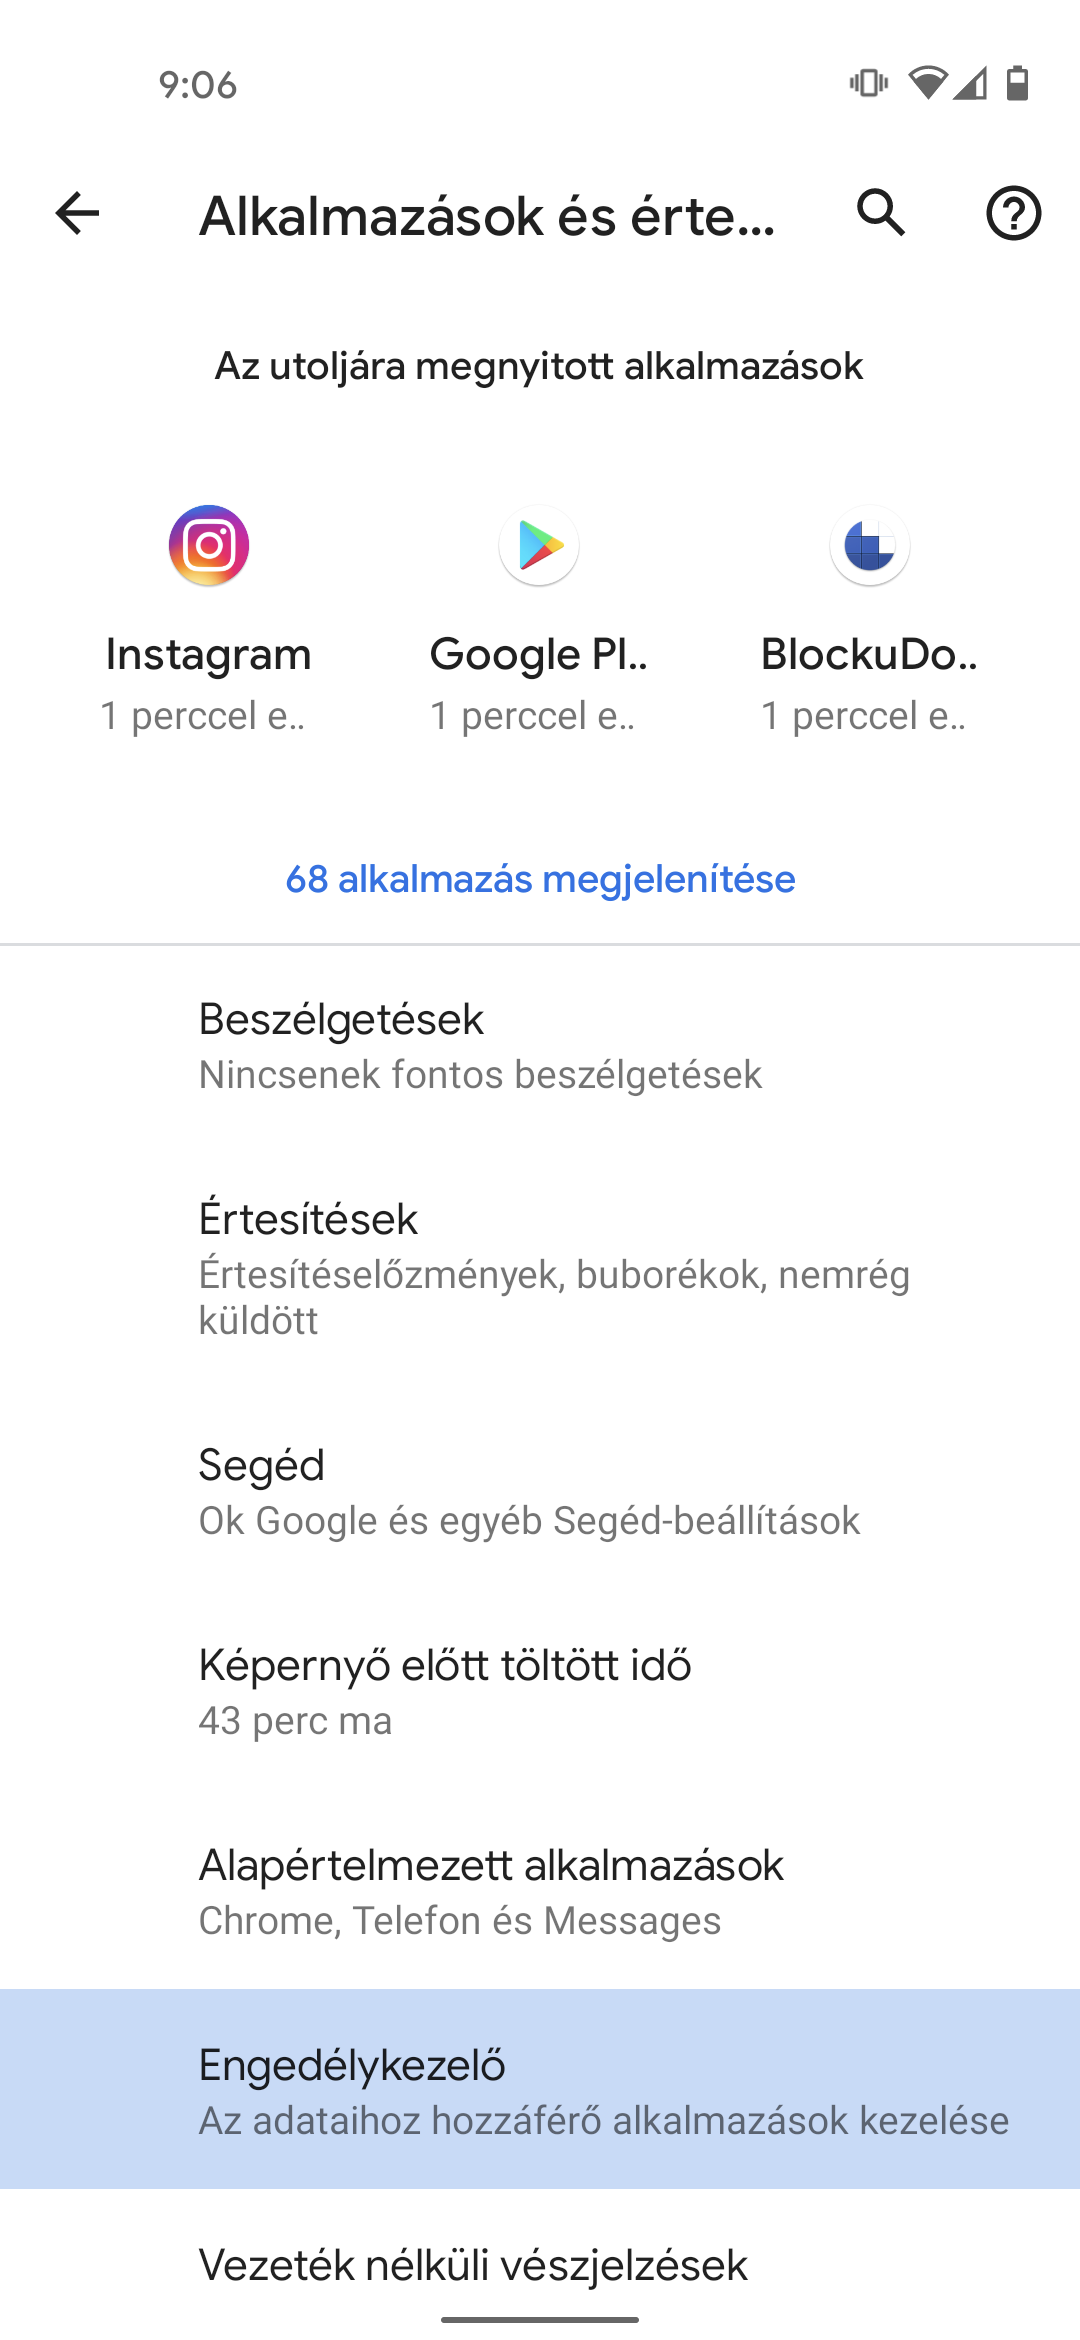1080x2340 pixels.
Task: Open Képernyő előtt töltött idő
Action: point(540,1692)
